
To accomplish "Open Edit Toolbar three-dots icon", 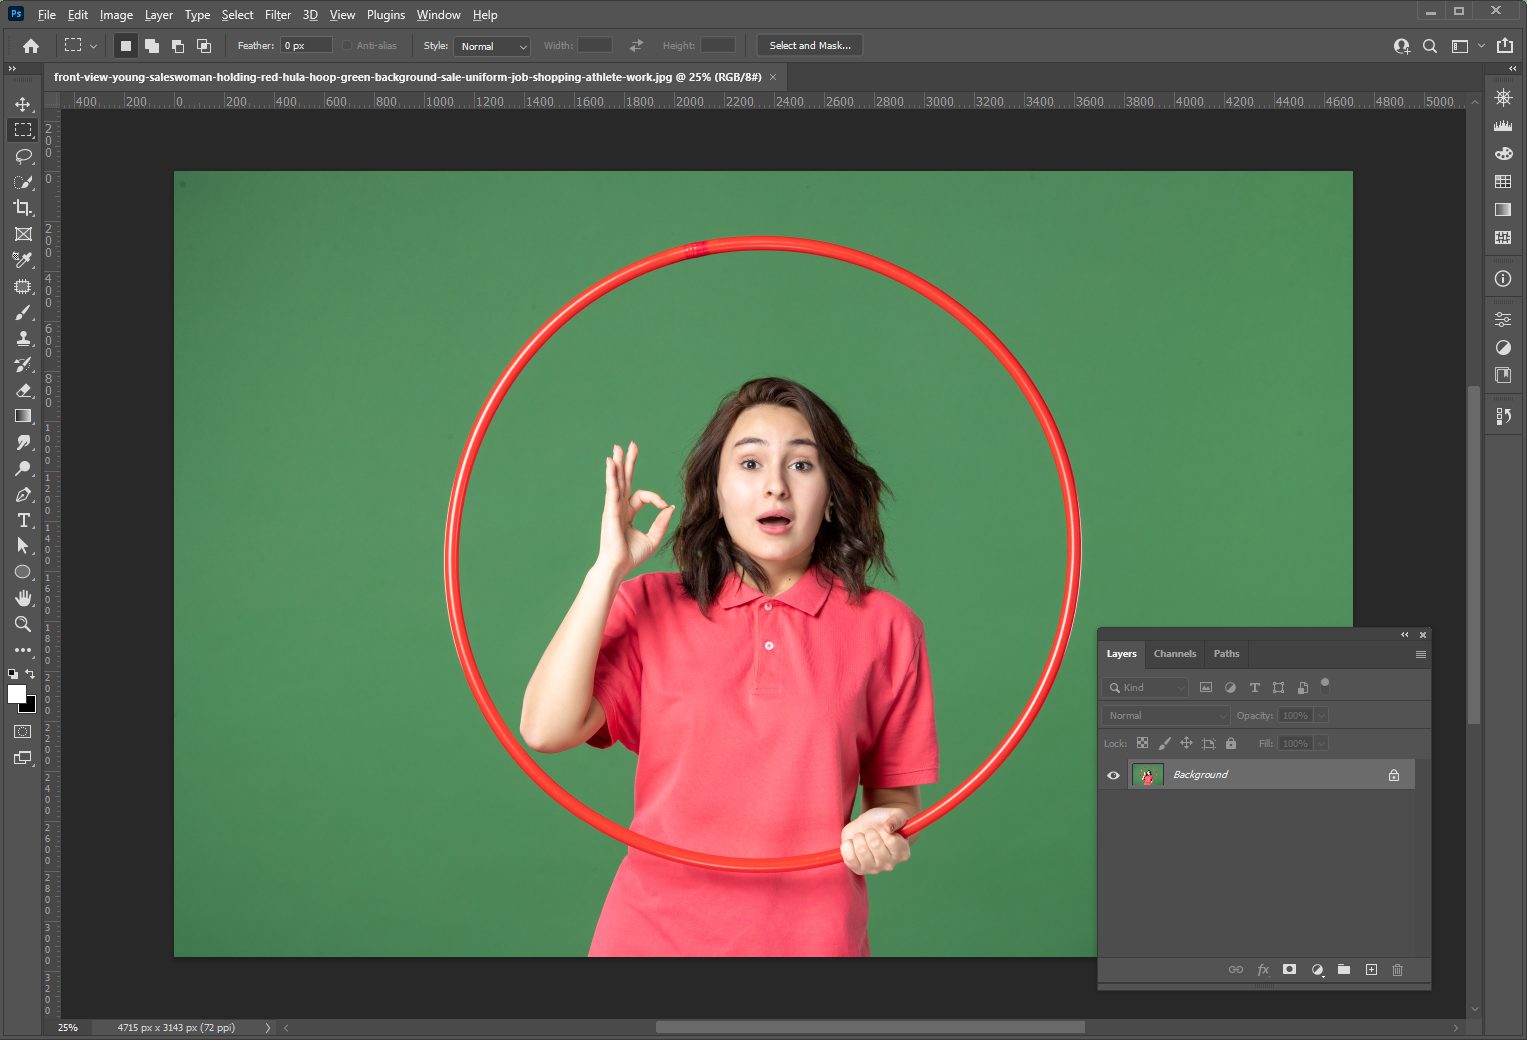I will click(x=23, y=650).
